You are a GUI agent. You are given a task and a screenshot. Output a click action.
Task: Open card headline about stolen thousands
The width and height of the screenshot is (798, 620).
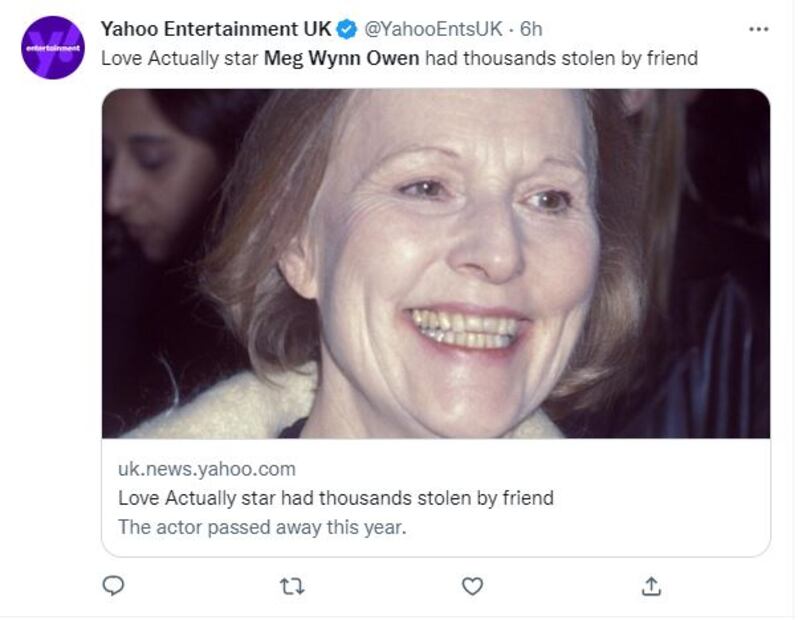(336, 498)
